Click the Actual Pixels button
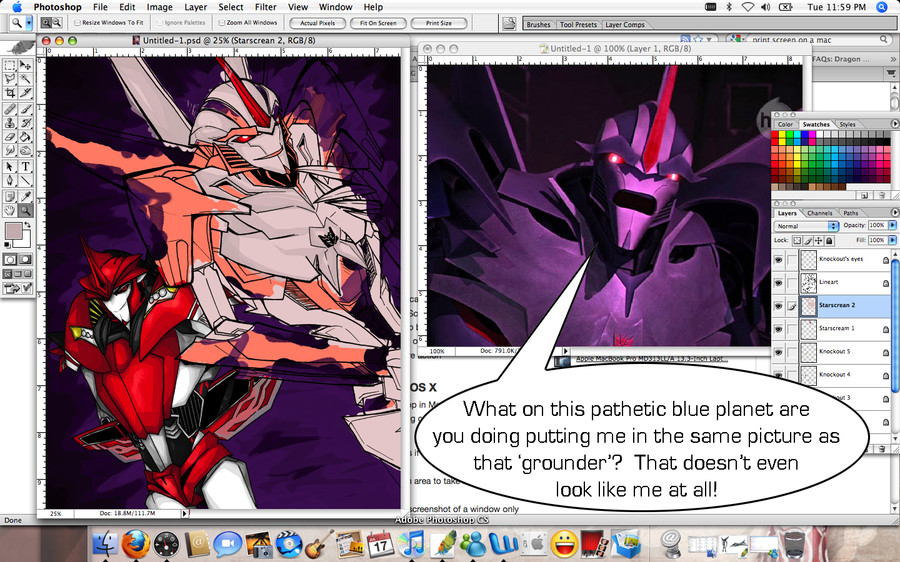The width and height of the screenshot is (900, 562). pyautogui.click(x=317, y=23)
